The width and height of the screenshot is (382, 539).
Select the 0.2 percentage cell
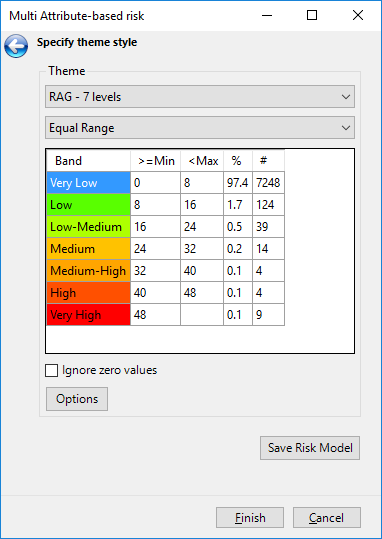[238, 249]
